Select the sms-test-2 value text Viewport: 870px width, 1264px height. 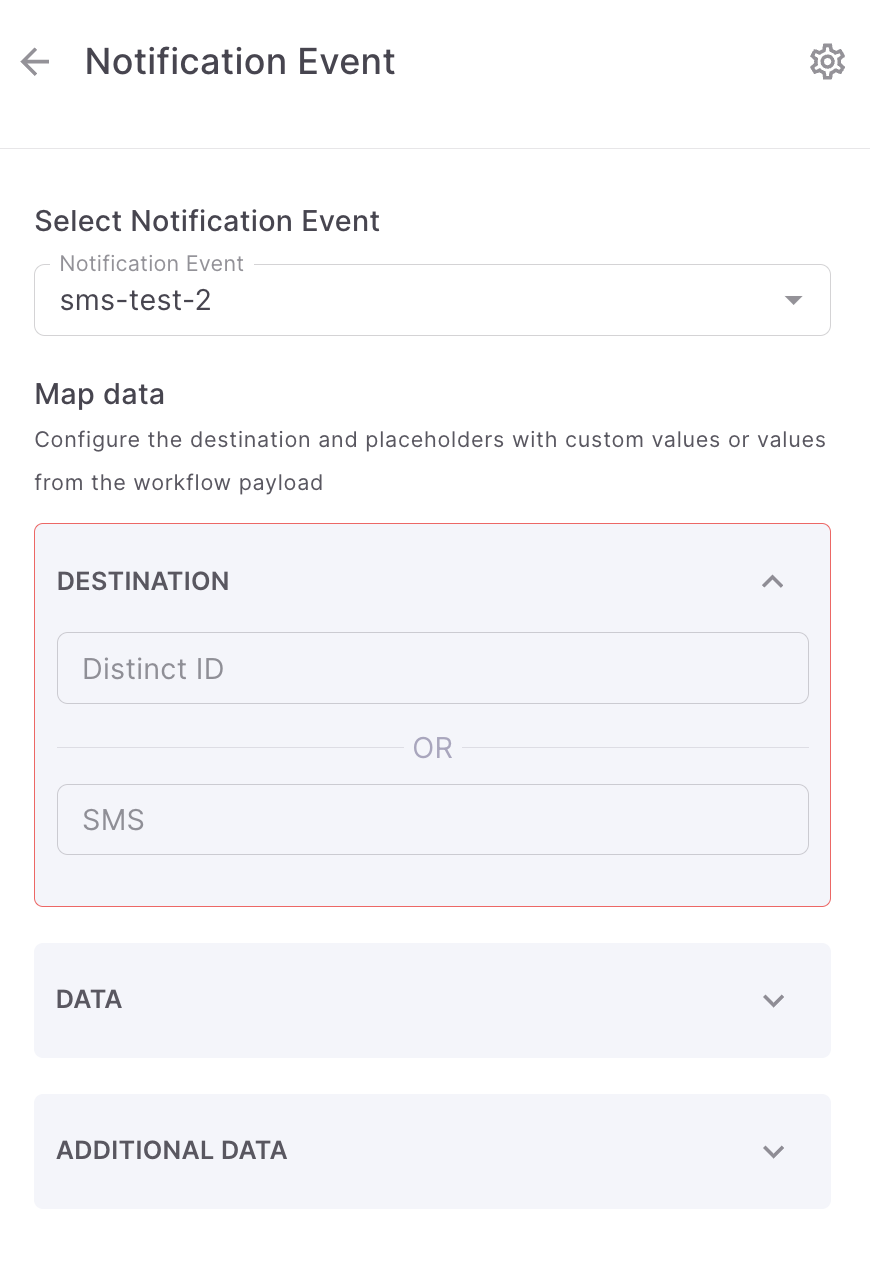click(136, 300)
